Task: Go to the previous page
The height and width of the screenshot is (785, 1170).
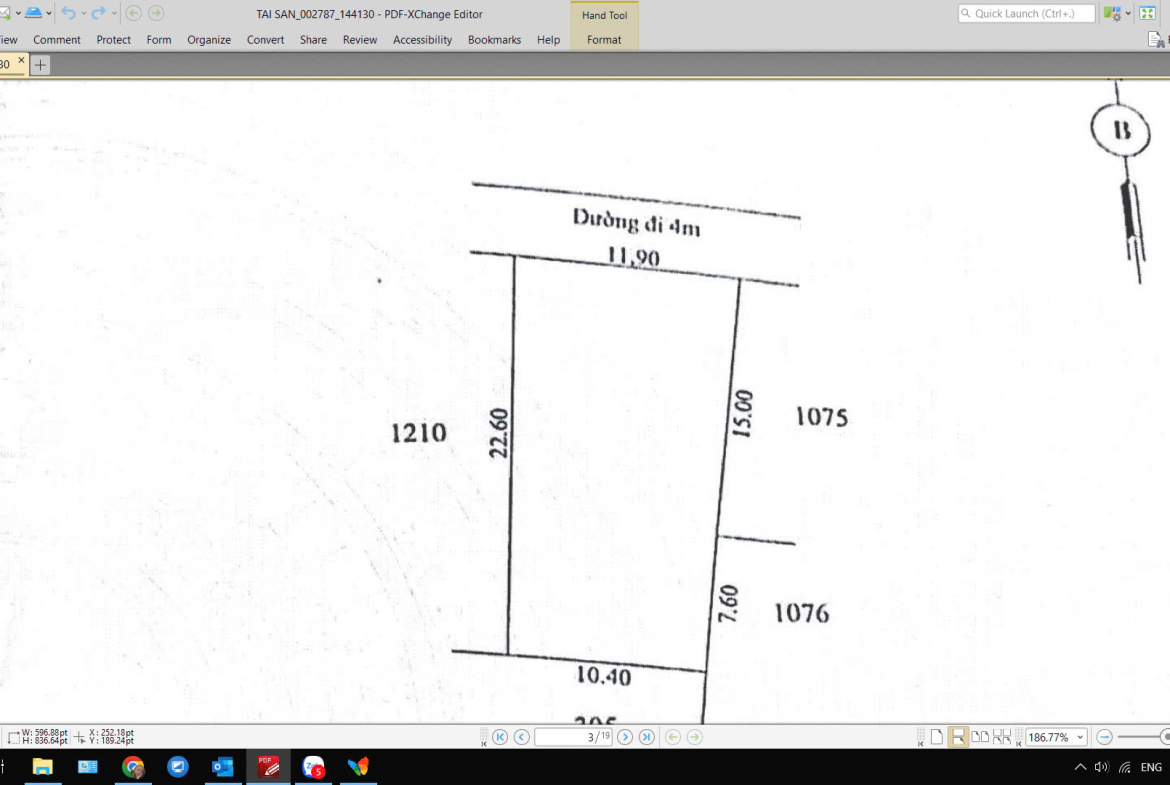Action: click(x=521, y=737)
